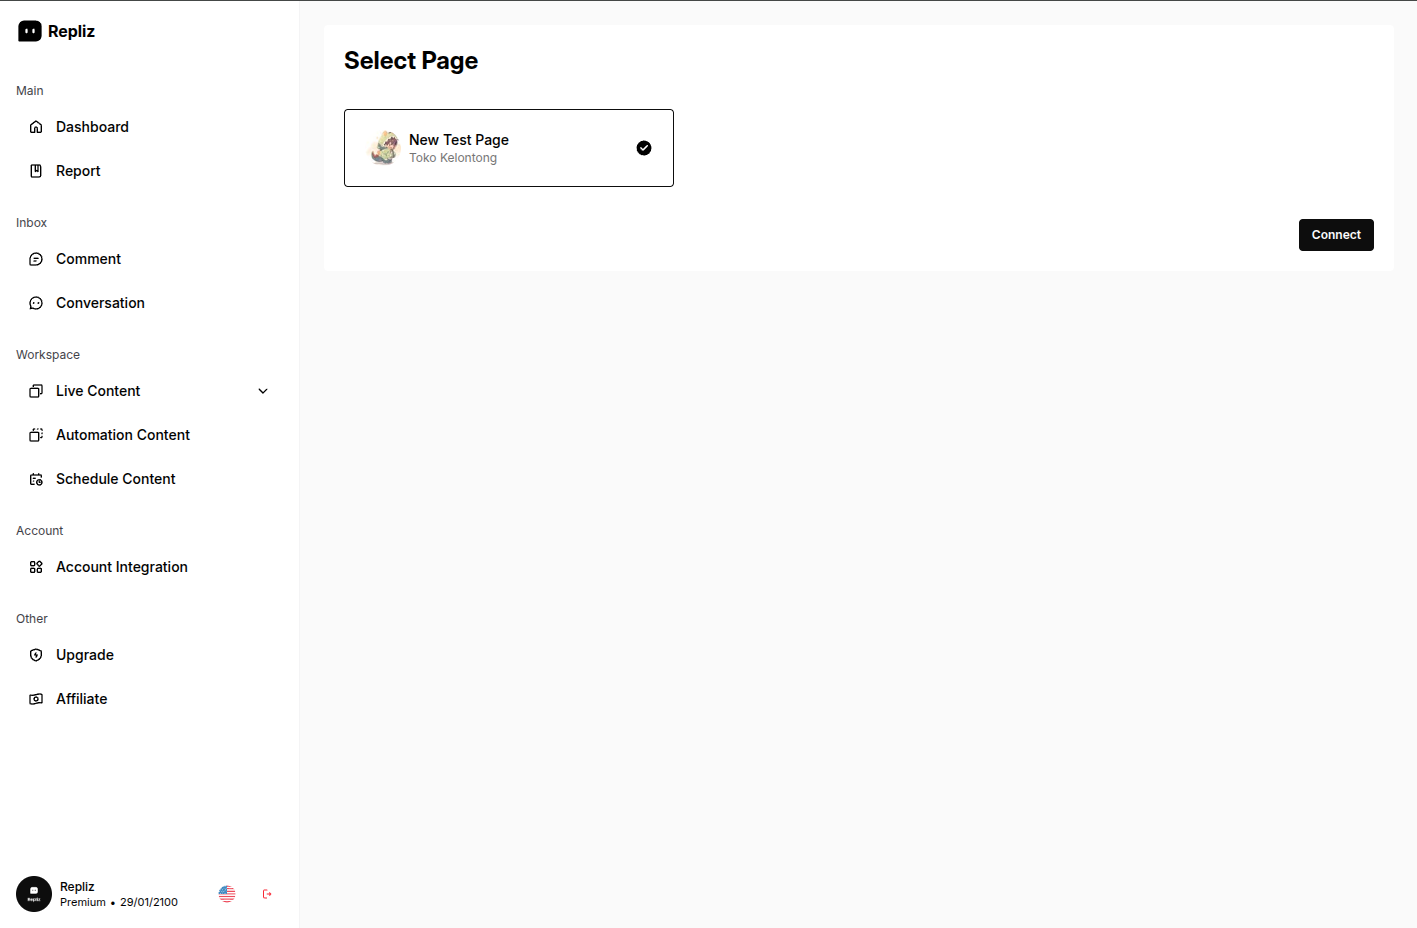This screenshot has height=928, width=1417.
Task: Expand the Live Content chevron
Action: (263, 391)
